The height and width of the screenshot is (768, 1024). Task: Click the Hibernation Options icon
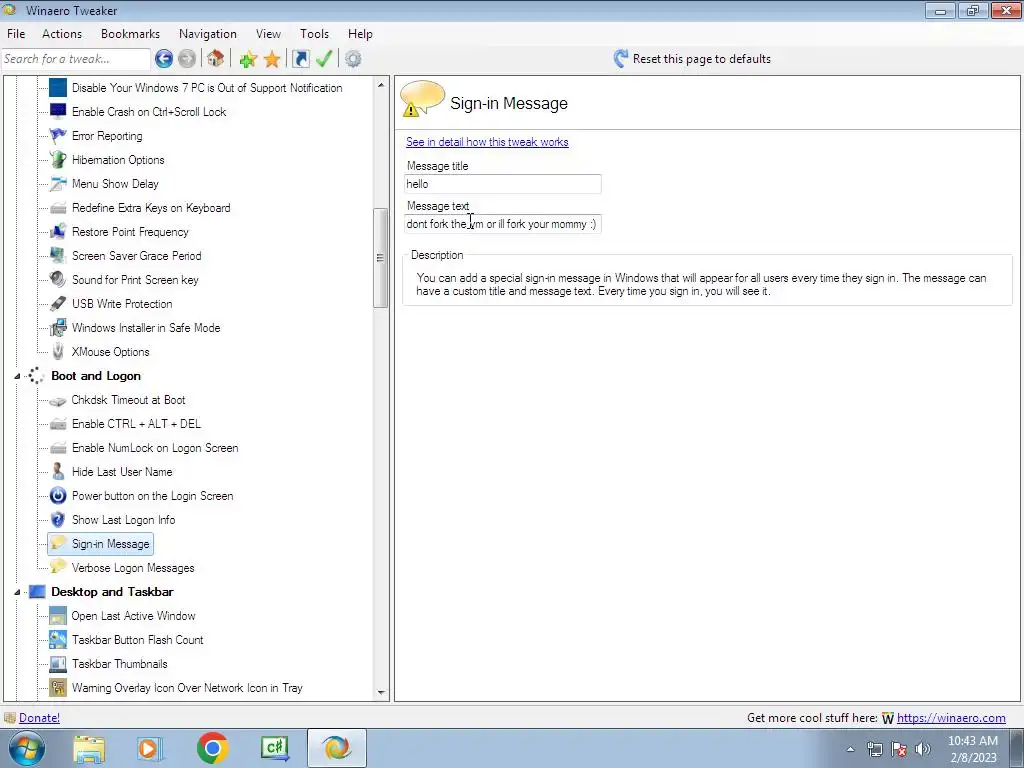58,160
